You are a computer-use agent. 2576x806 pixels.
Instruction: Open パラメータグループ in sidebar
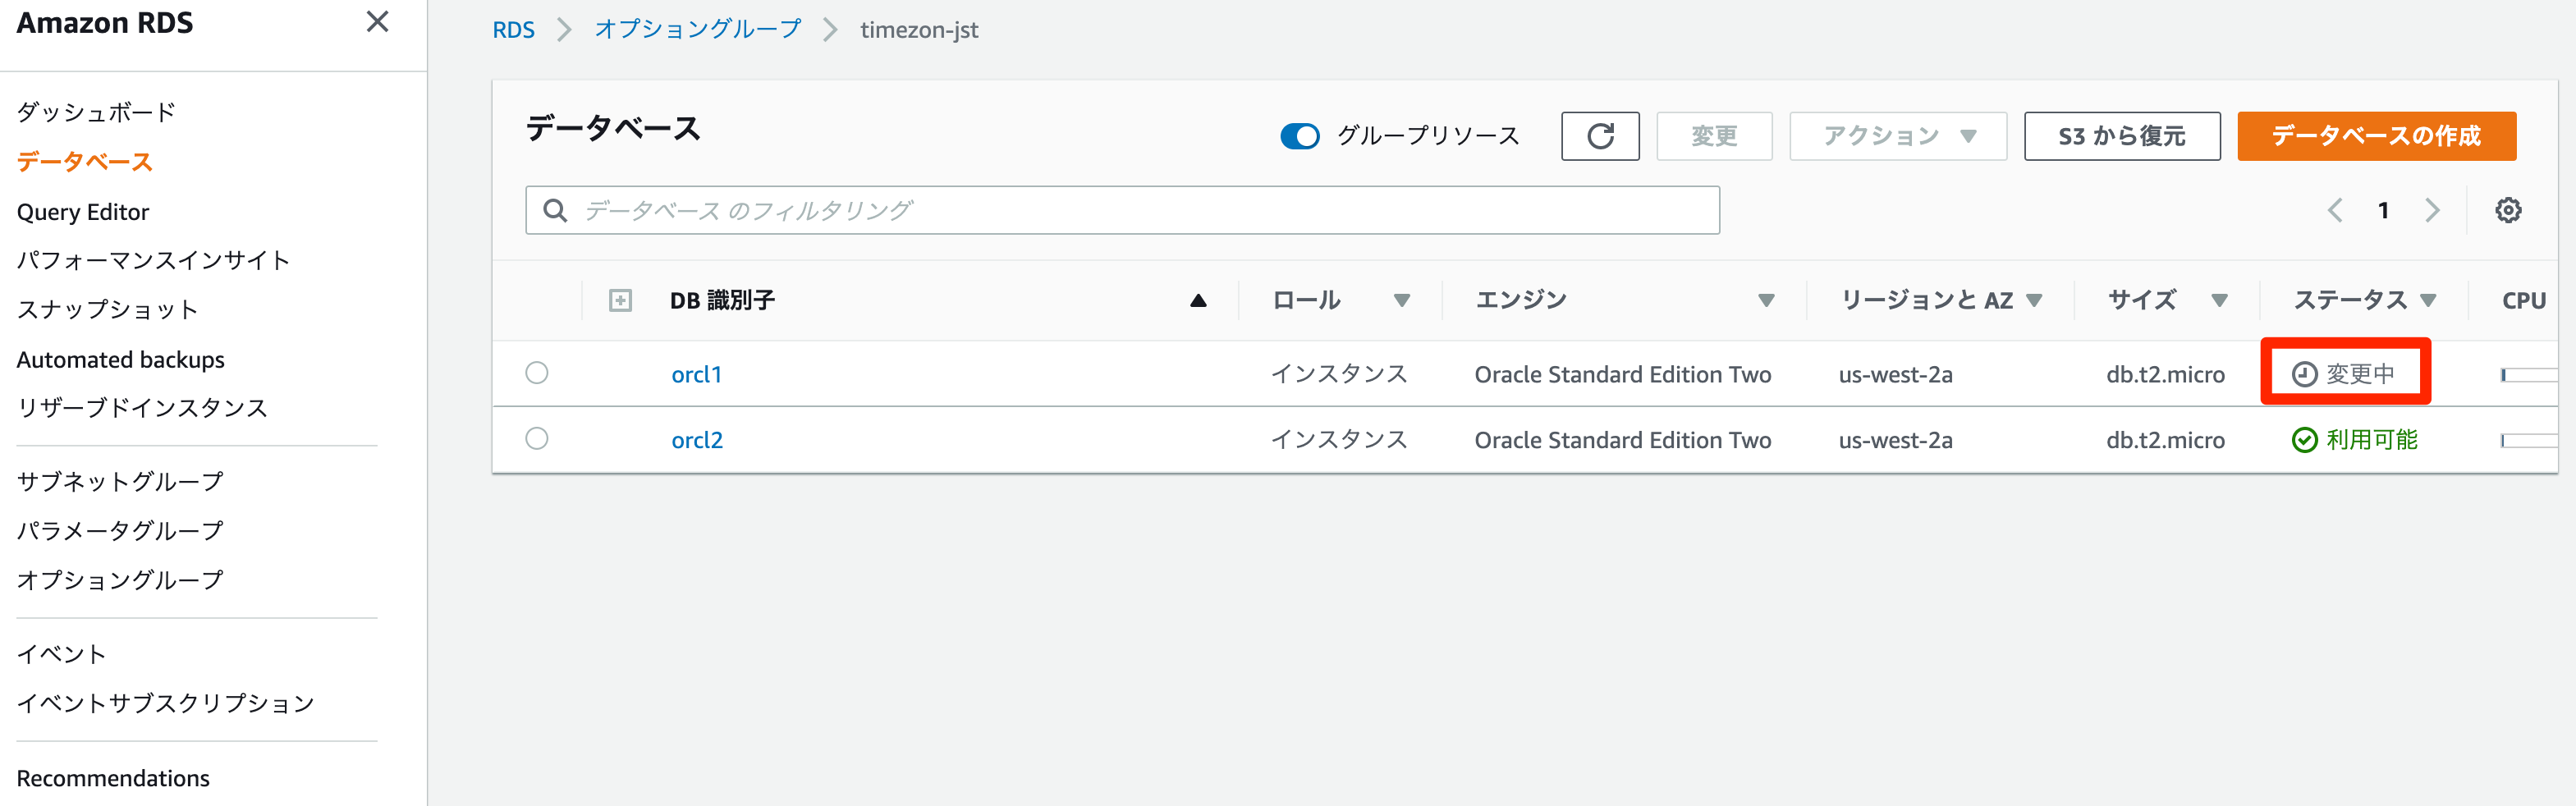120,530
